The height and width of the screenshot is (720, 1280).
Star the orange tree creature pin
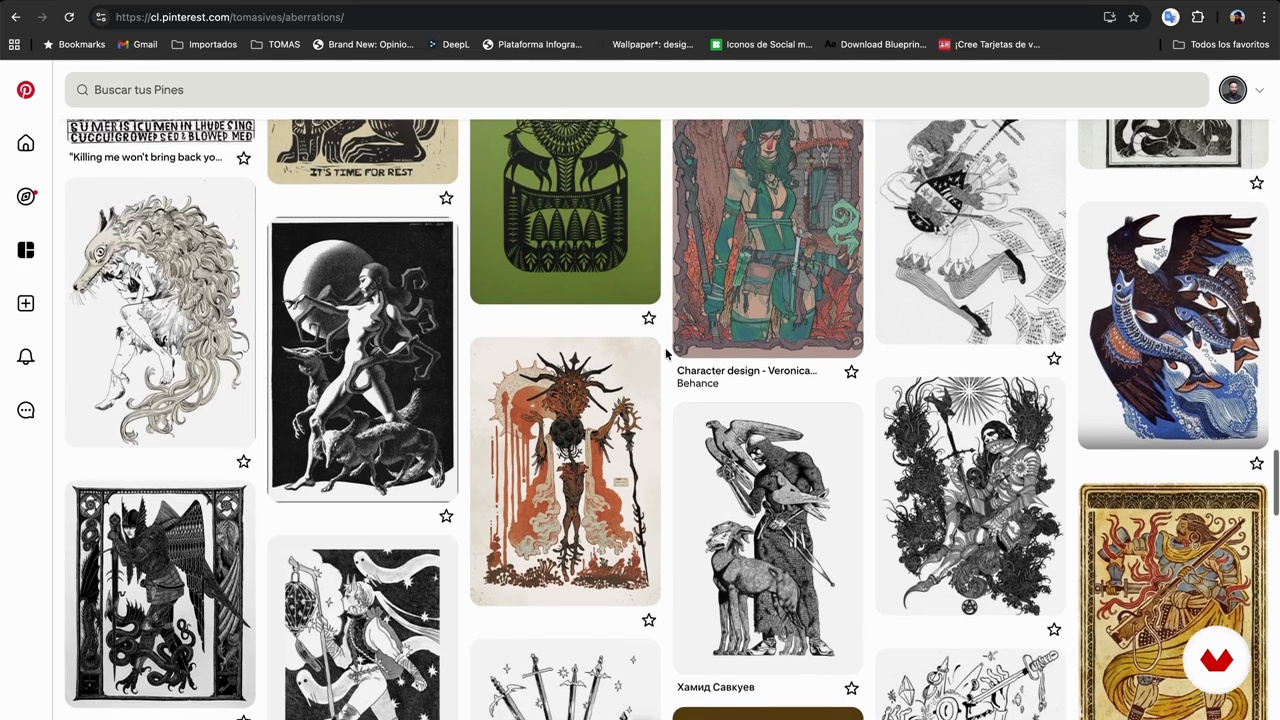(649, 620)
